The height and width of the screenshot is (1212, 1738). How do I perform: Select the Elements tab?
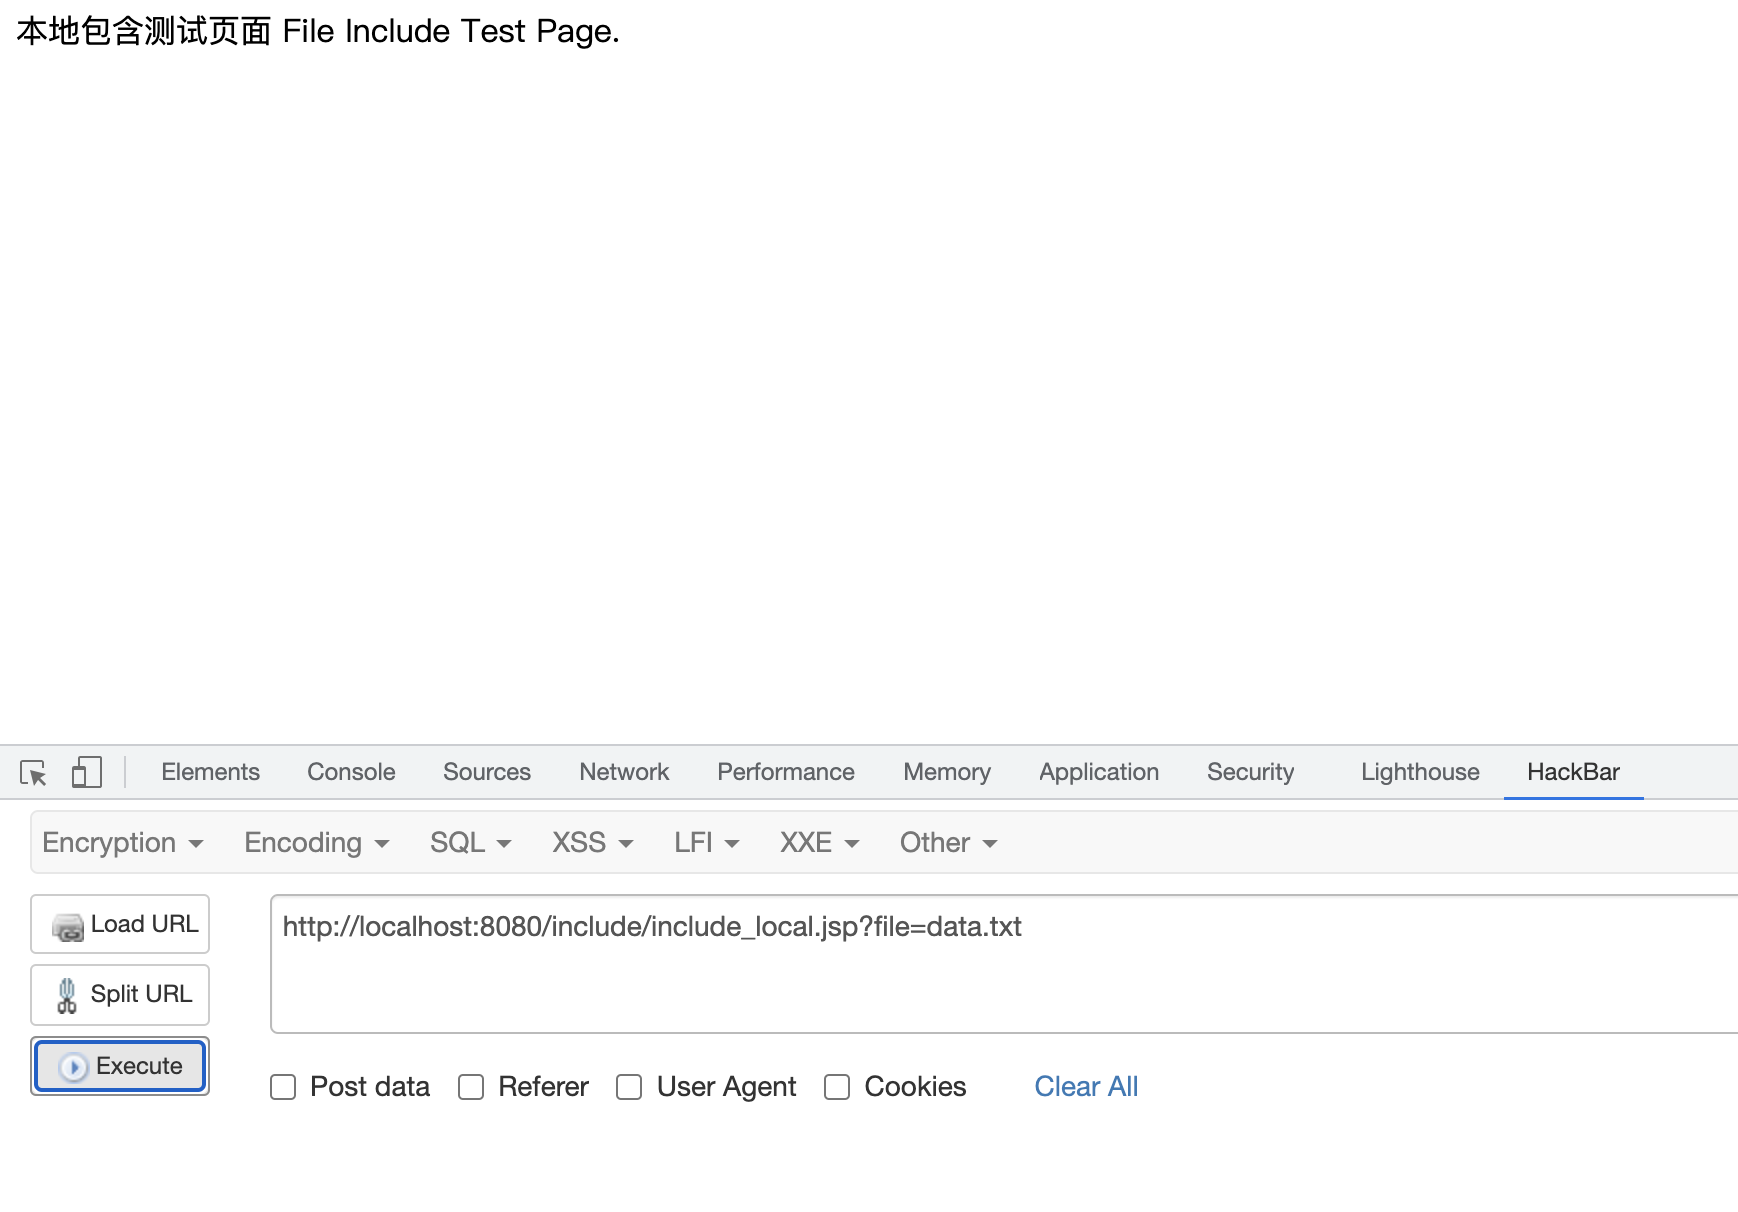click(x=210, y=773)
